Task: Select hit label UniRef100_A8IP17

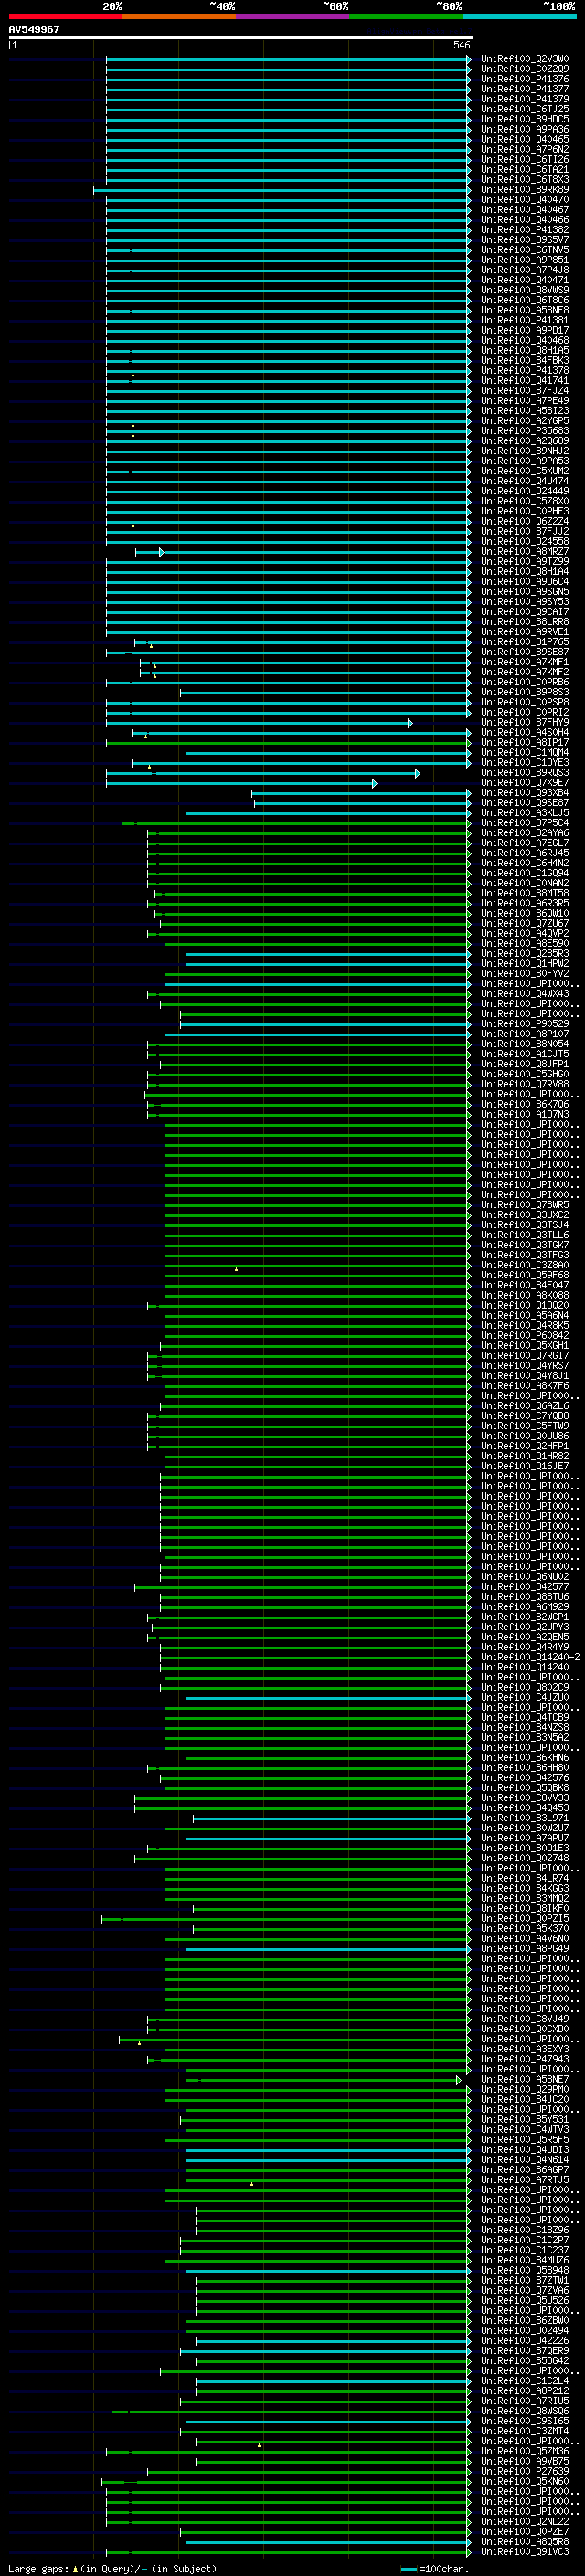Action: point(525,743)
